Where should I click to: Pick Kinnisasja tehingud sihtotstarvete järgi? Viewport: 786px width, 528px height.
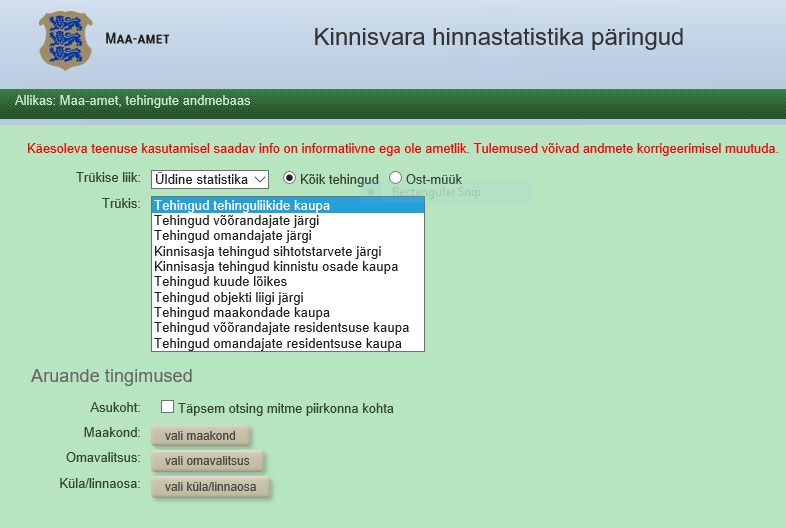coord(288,251)
